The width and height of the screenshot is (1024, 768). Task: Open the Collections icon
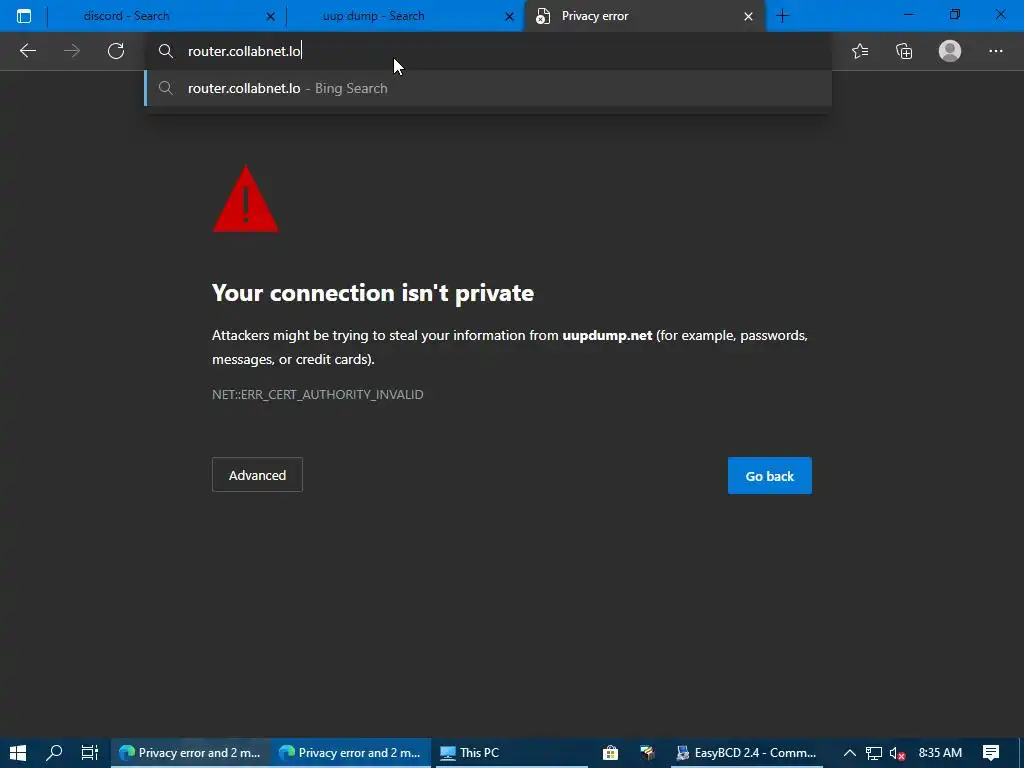(x=904, y=51)
